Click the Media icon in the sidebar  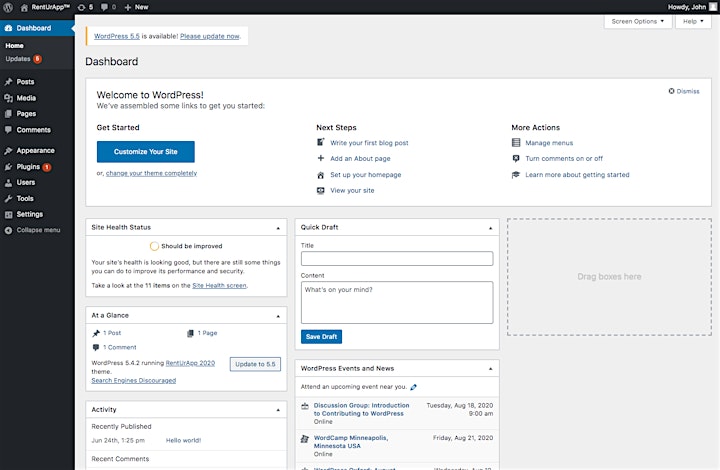pos(8,98)
